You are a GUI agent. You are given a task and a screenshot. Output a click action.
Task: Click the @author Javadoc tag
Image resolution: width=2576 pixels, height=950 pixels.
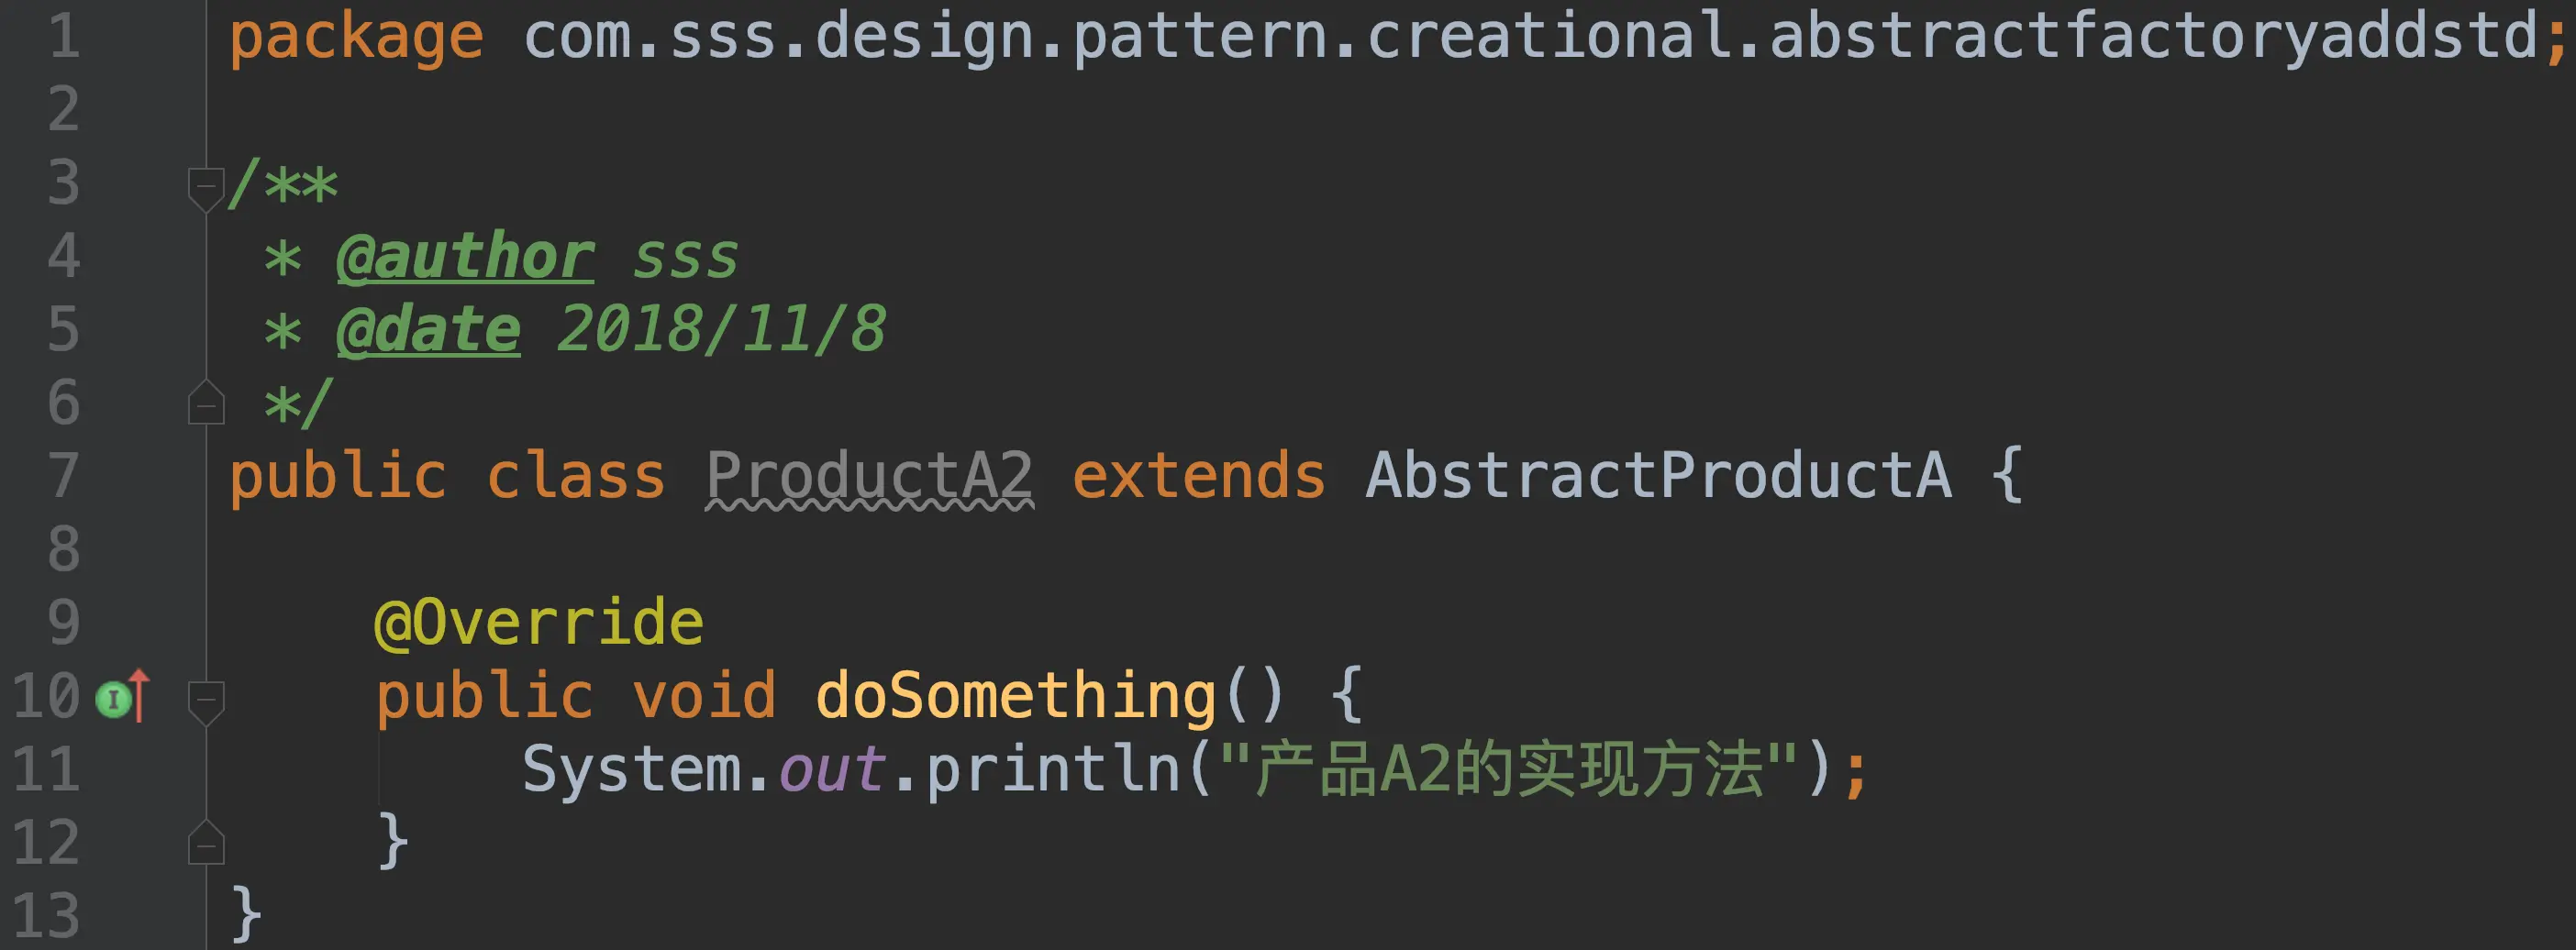(x=466, y=257)
